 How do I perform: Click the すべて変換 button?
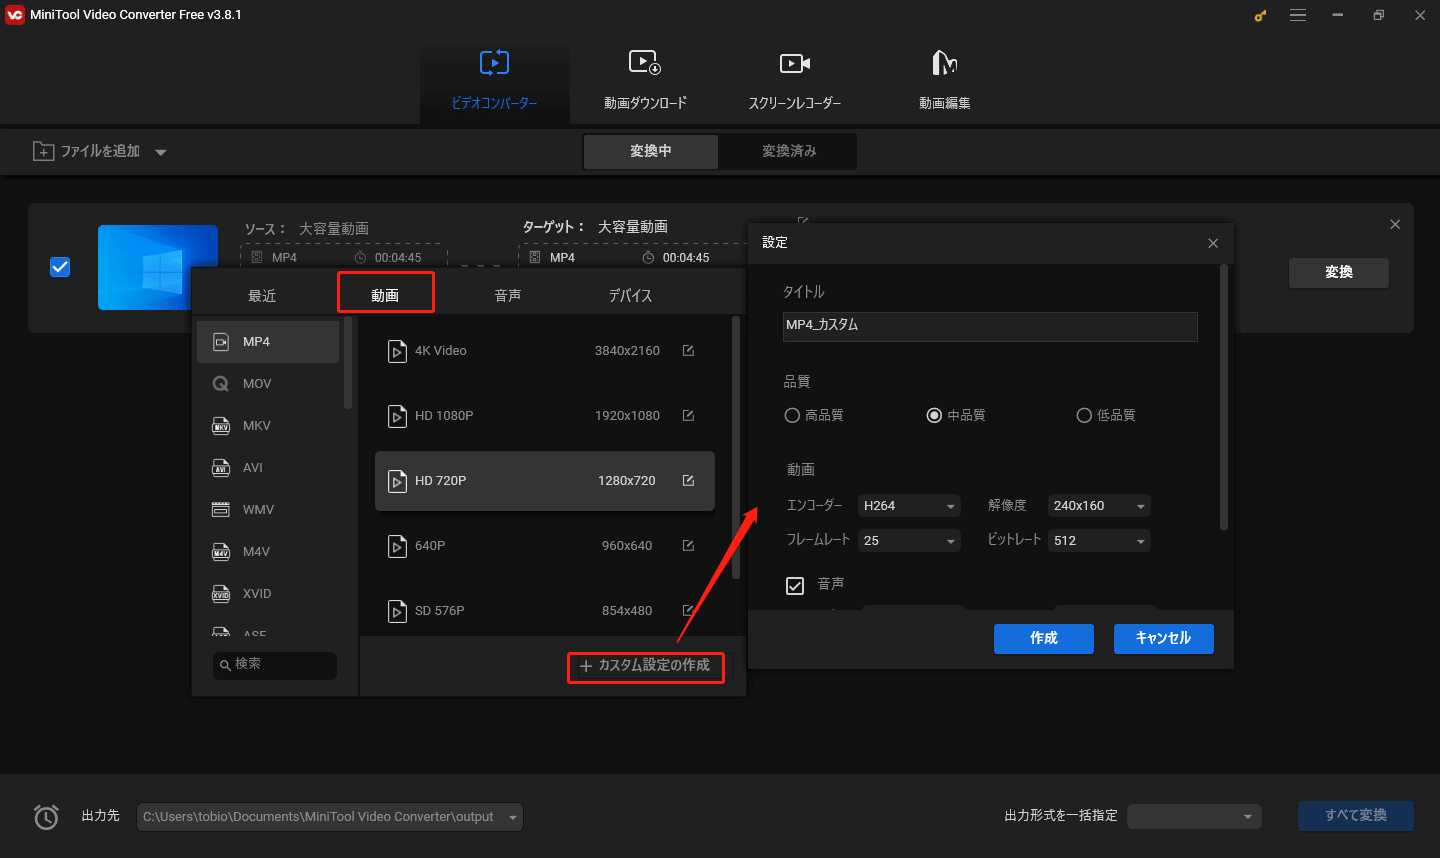(1356, 816)
